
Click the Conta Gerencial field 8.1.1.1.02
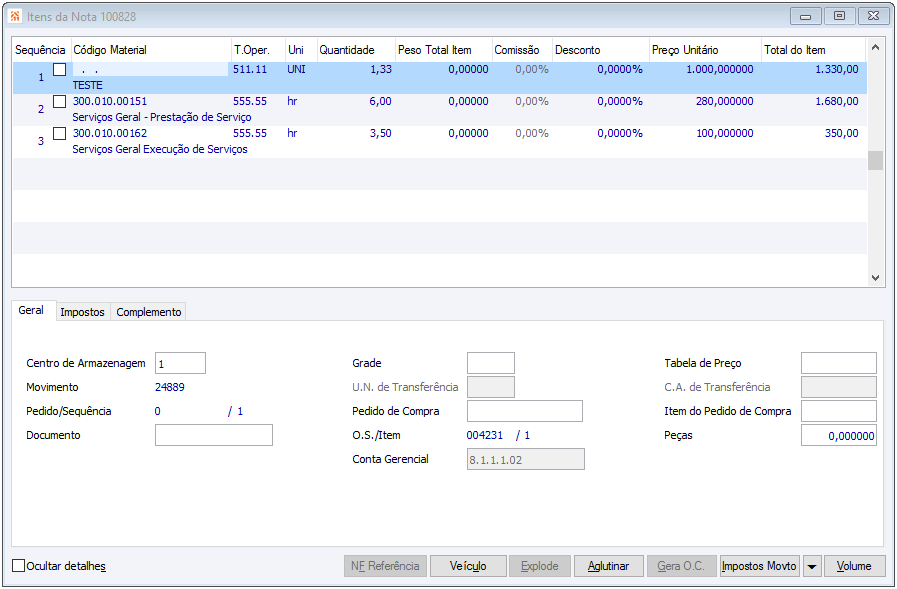click(526, 459)
